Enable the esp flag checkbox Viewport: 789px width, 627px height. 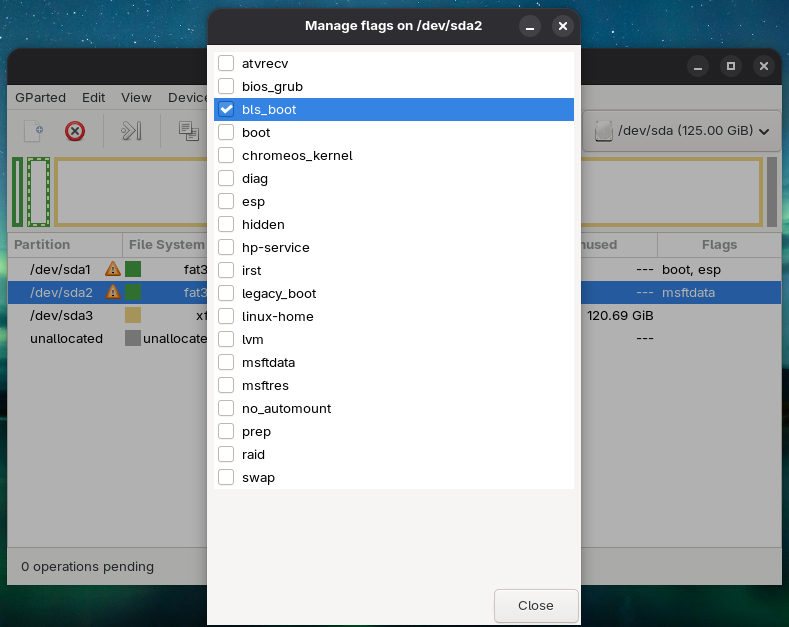[226, 202]
